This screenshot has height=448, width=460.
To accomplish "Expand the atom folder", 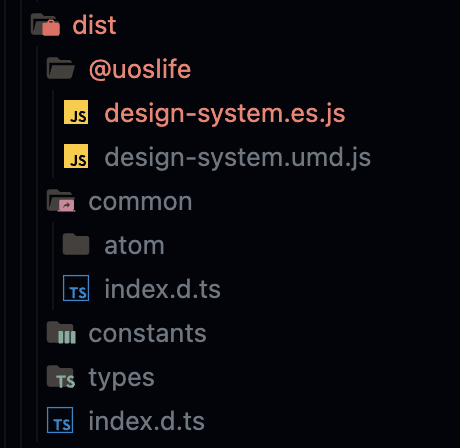I will (134, 246).
